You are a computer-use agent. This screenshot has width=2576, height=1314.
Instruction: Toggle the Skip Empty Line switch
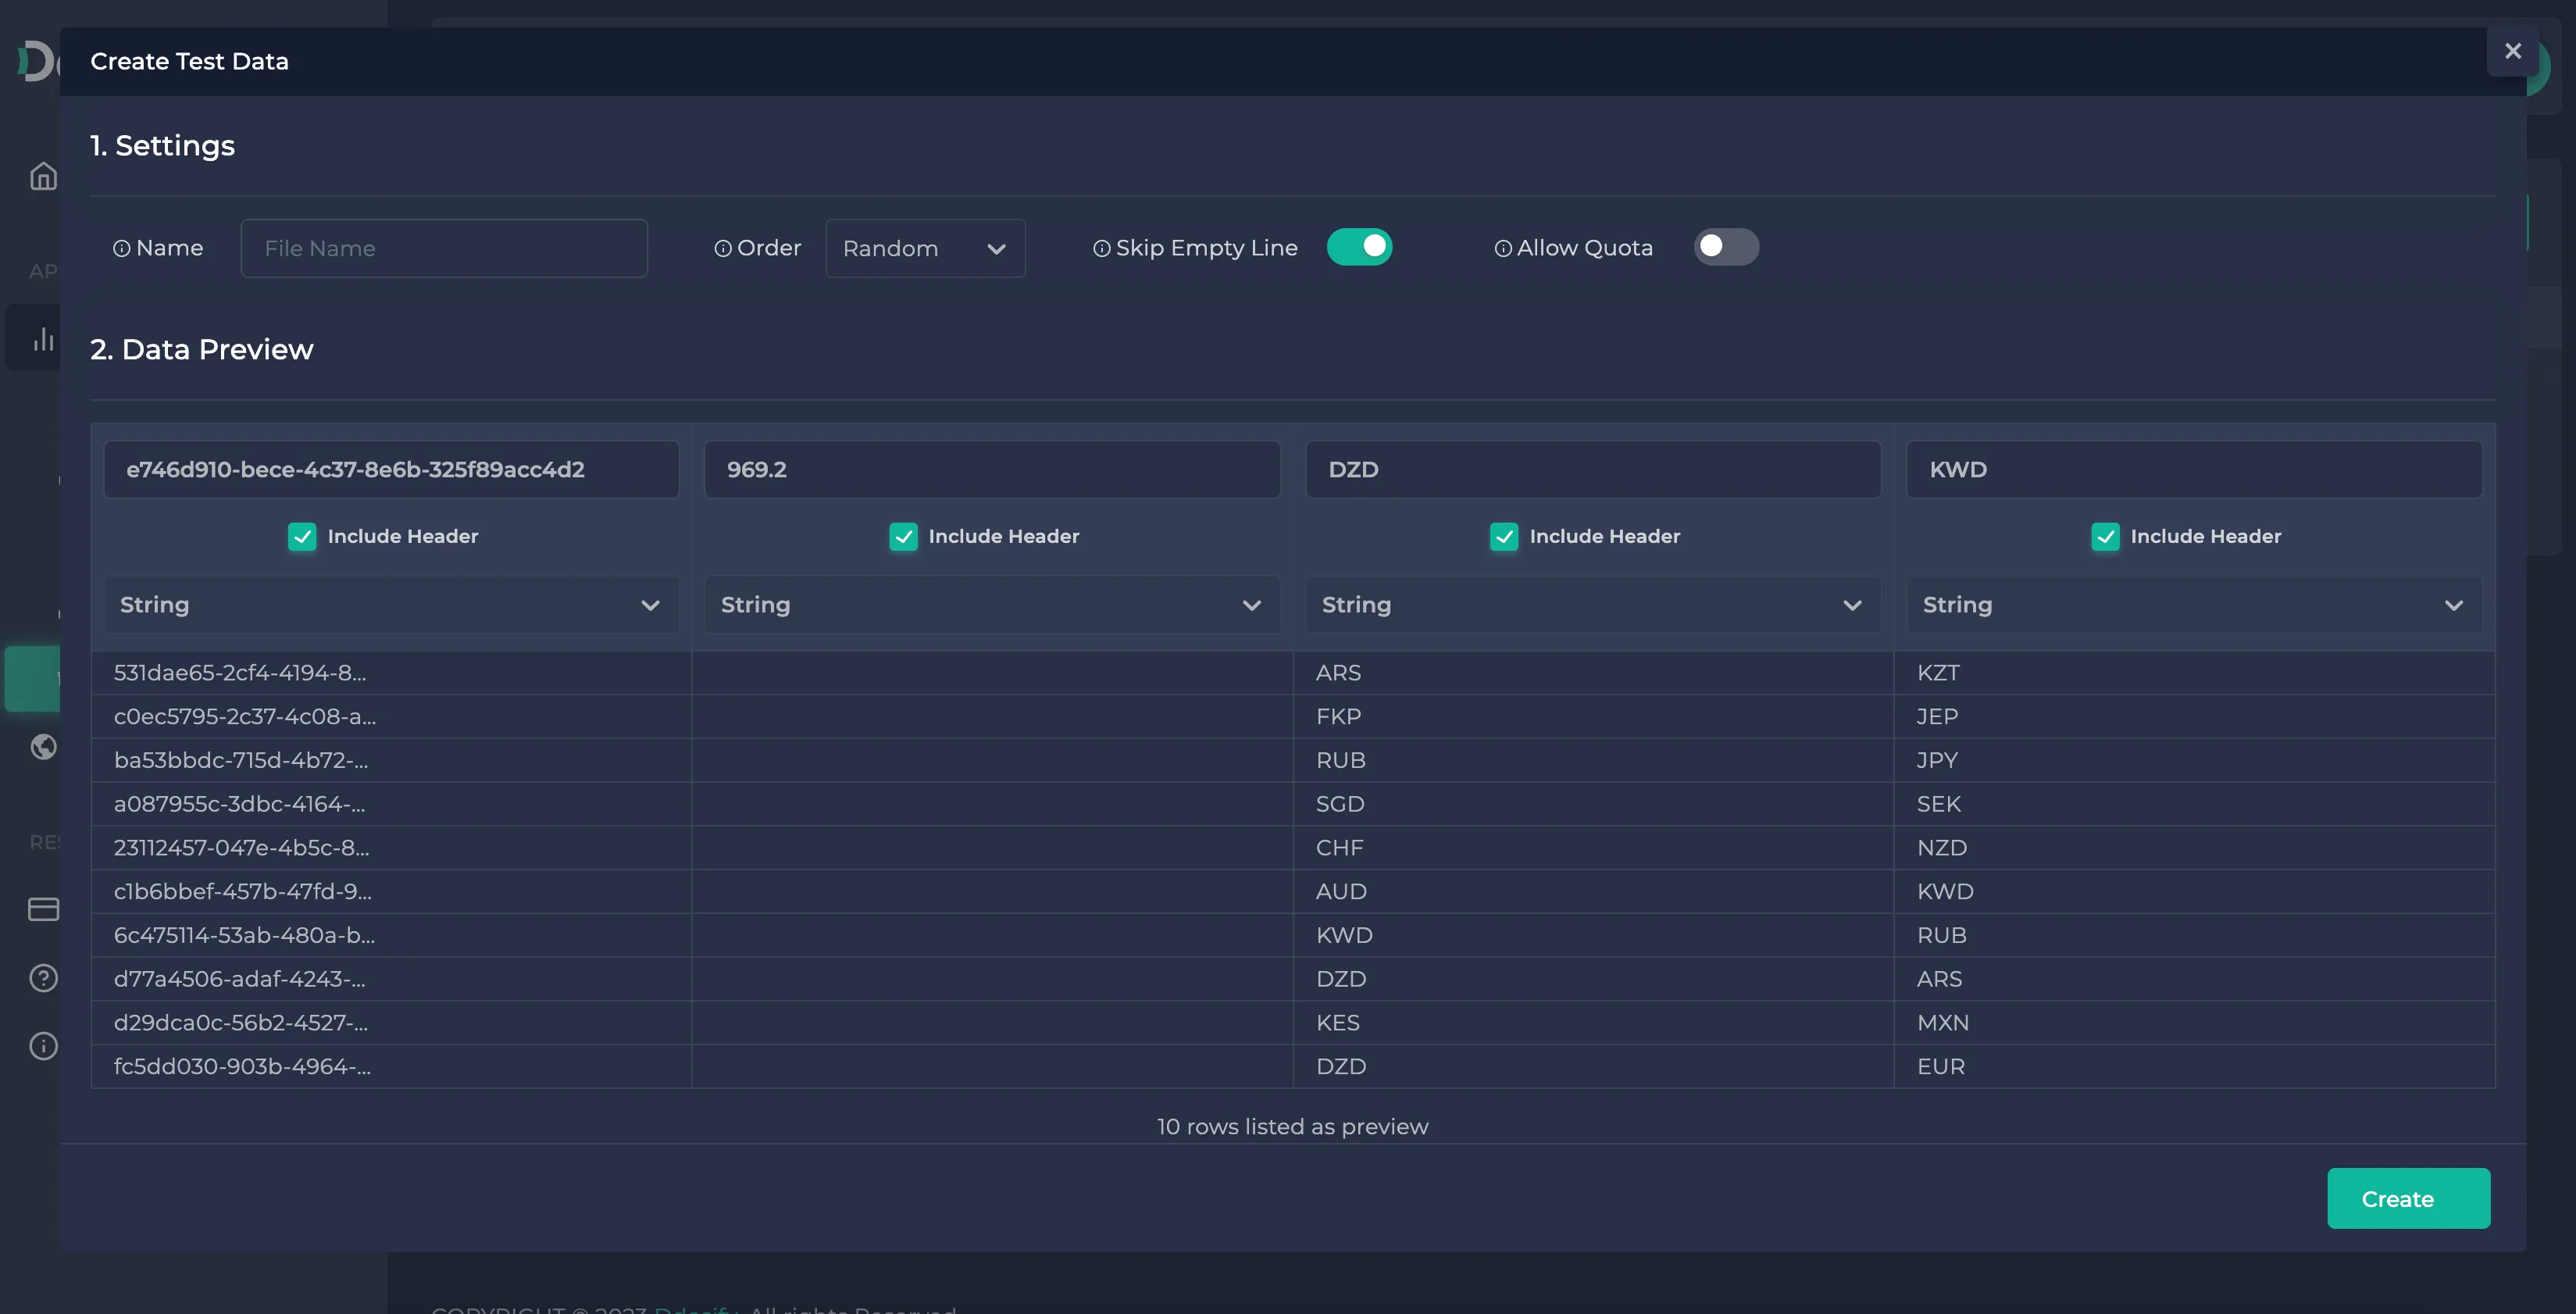click(1358, 245)
